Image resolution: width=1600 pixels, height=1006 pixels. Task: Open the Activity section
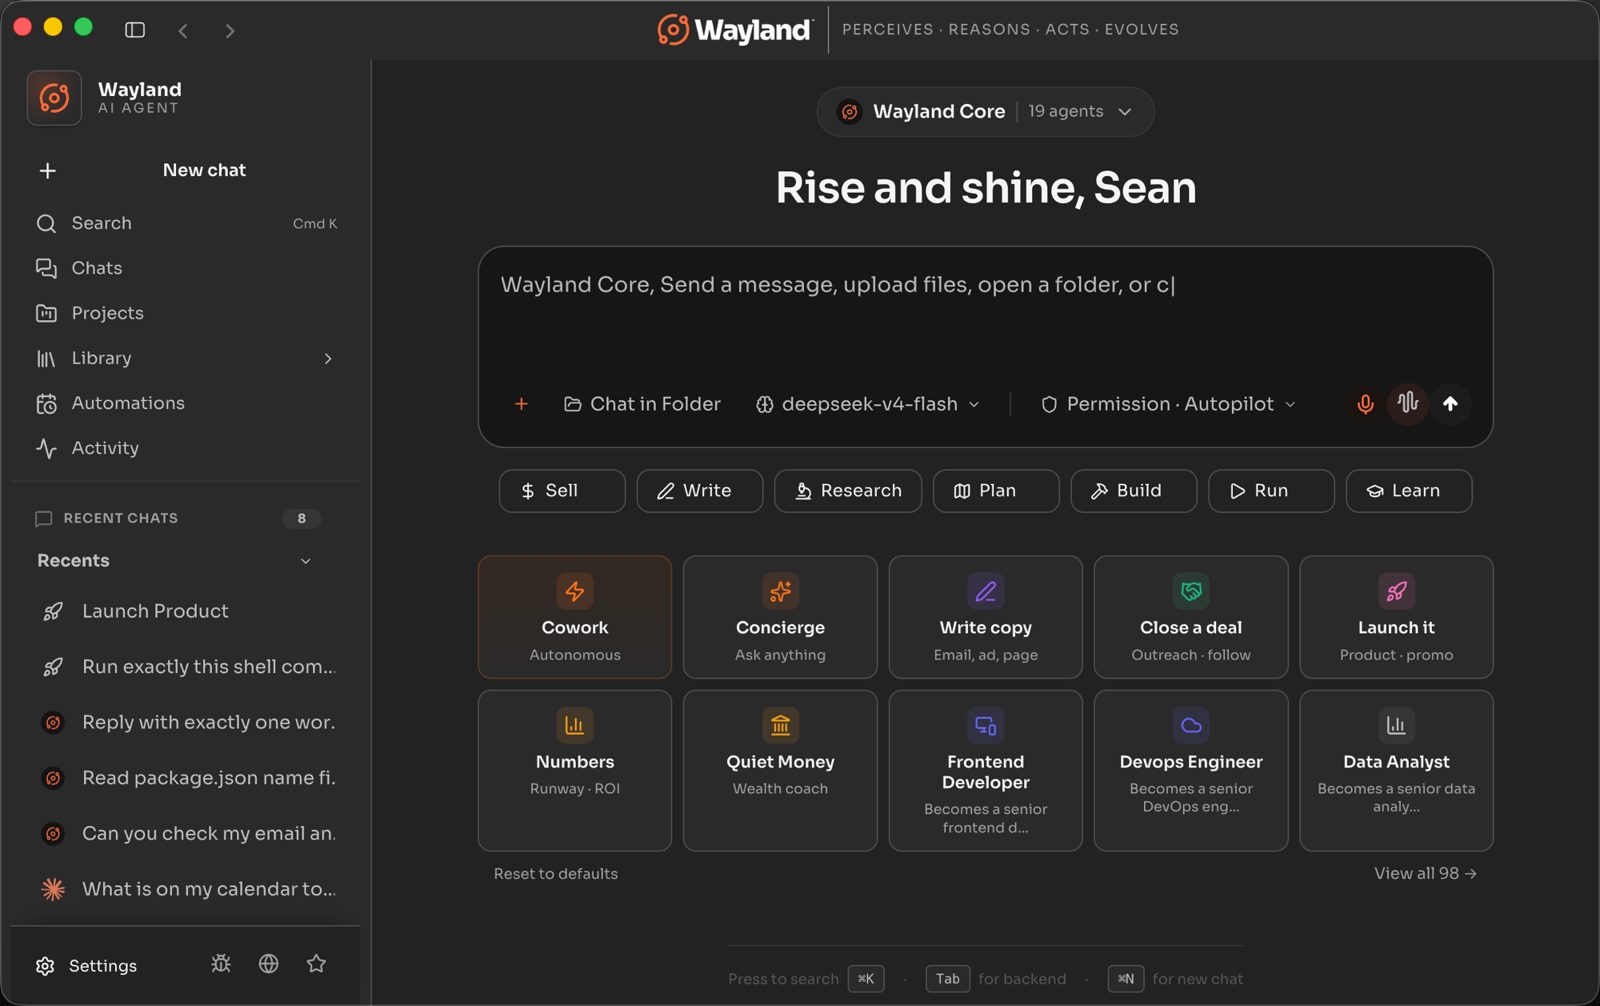(x=186, y=448)
